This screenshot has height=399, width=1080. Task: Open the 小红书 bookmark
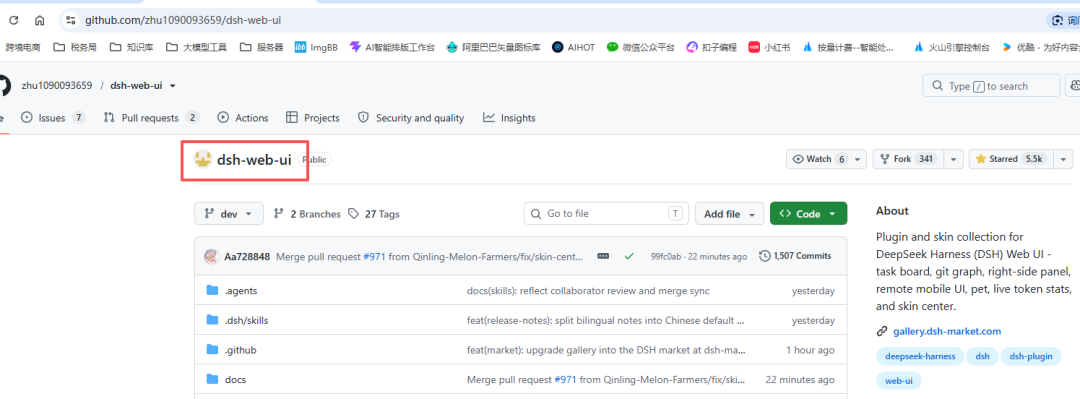click(769, 48)
